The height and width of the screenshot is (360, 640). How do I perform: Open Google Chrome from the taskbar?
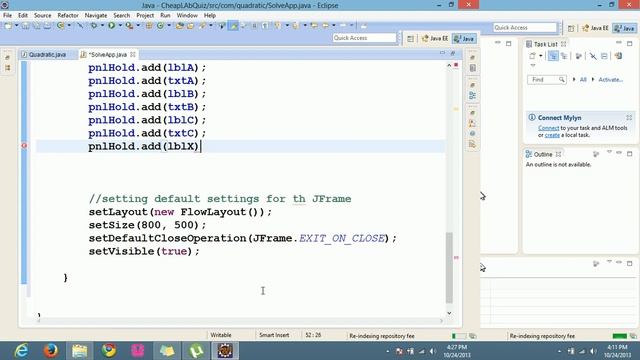pyautogui.click(x=109, y=350)
